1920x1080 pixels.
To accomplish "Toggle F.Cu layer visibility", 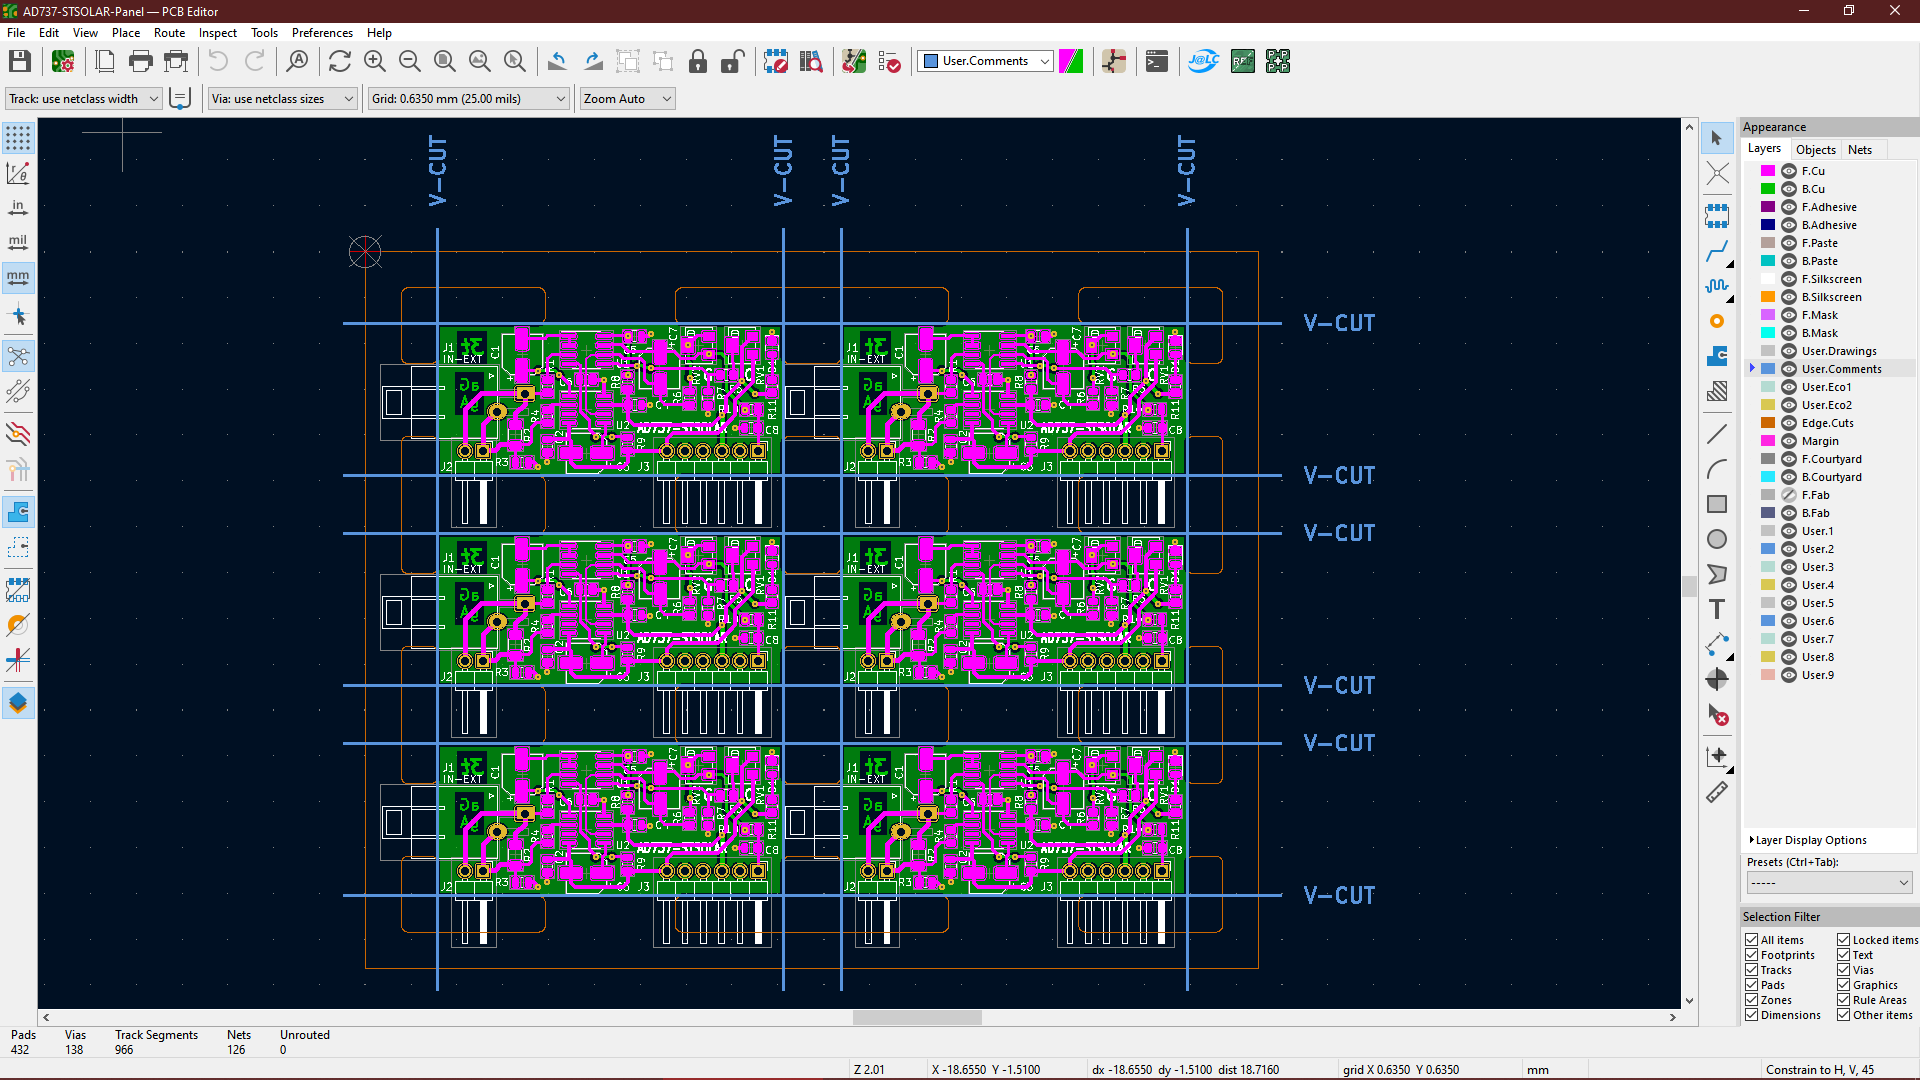I will 1789,171.
